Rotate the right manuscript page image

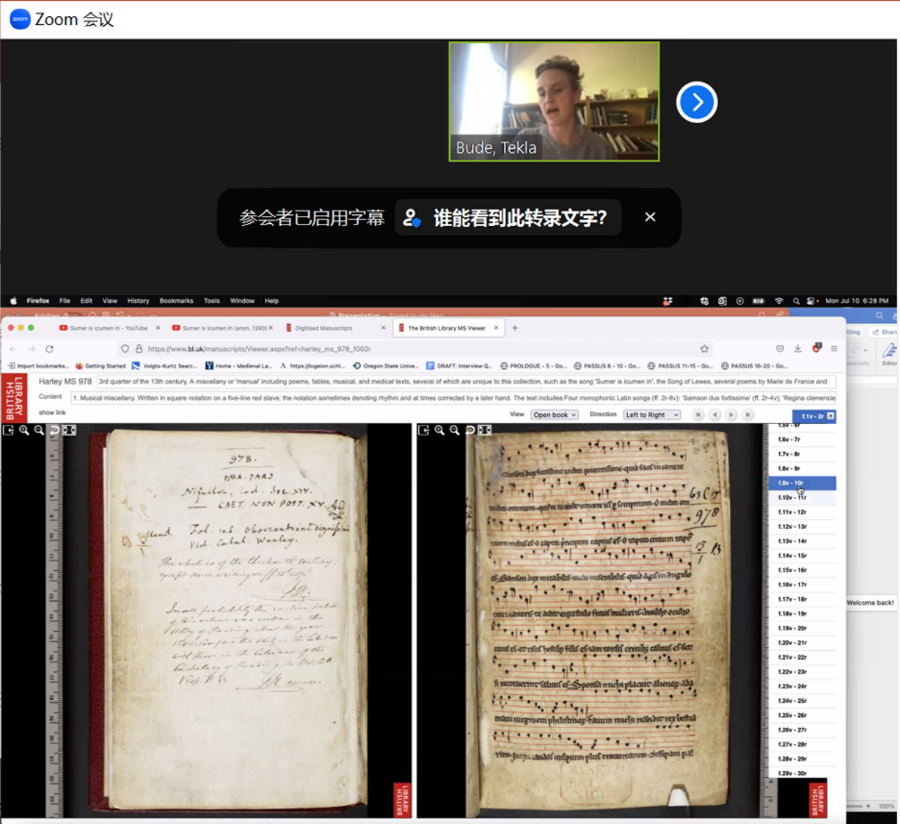(470, 430)
